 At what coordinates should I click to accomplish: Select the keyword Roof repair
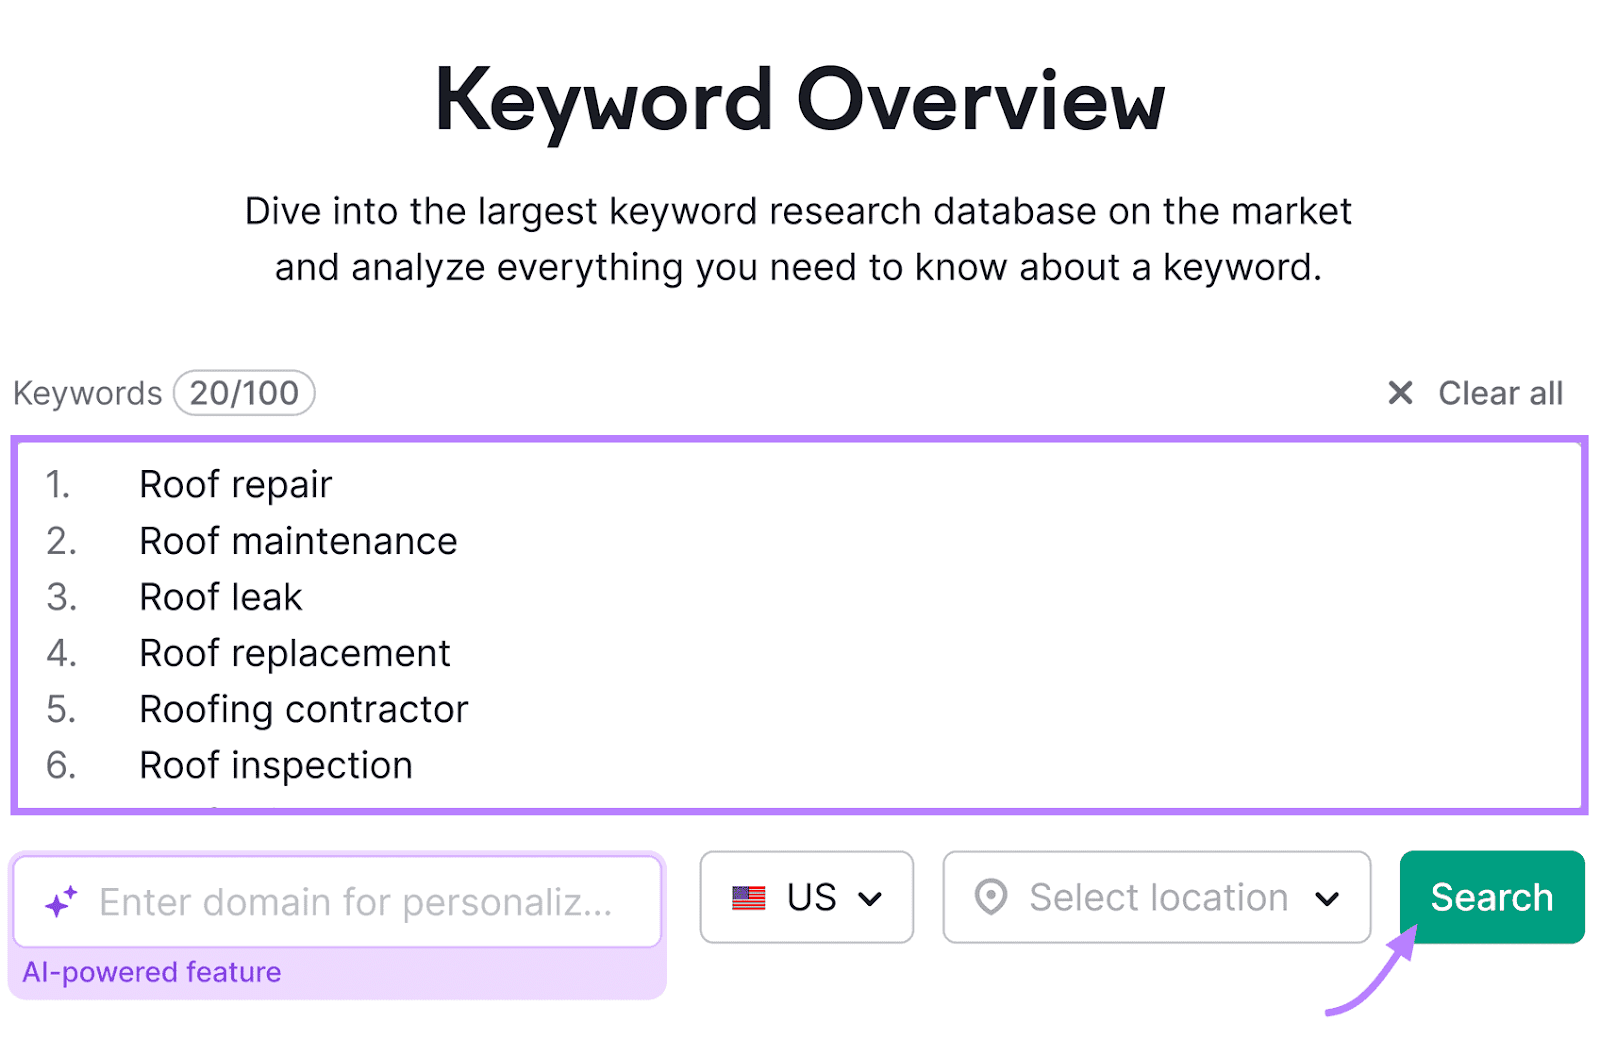coord(235,484)
